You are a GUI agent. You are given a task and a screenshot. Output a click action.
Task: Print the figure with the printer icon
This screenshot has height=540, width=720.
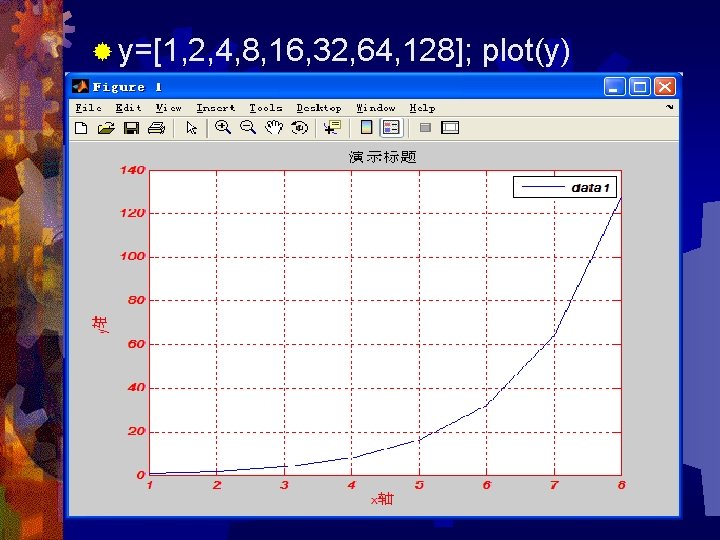[x=157, y=128]
